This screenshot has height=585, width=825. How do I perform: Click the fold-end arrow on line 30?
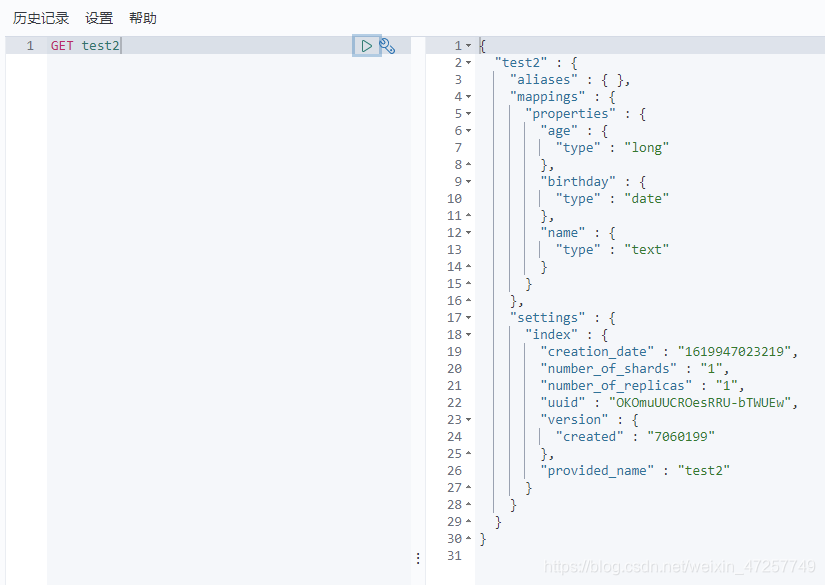click(x=468, y=539)
